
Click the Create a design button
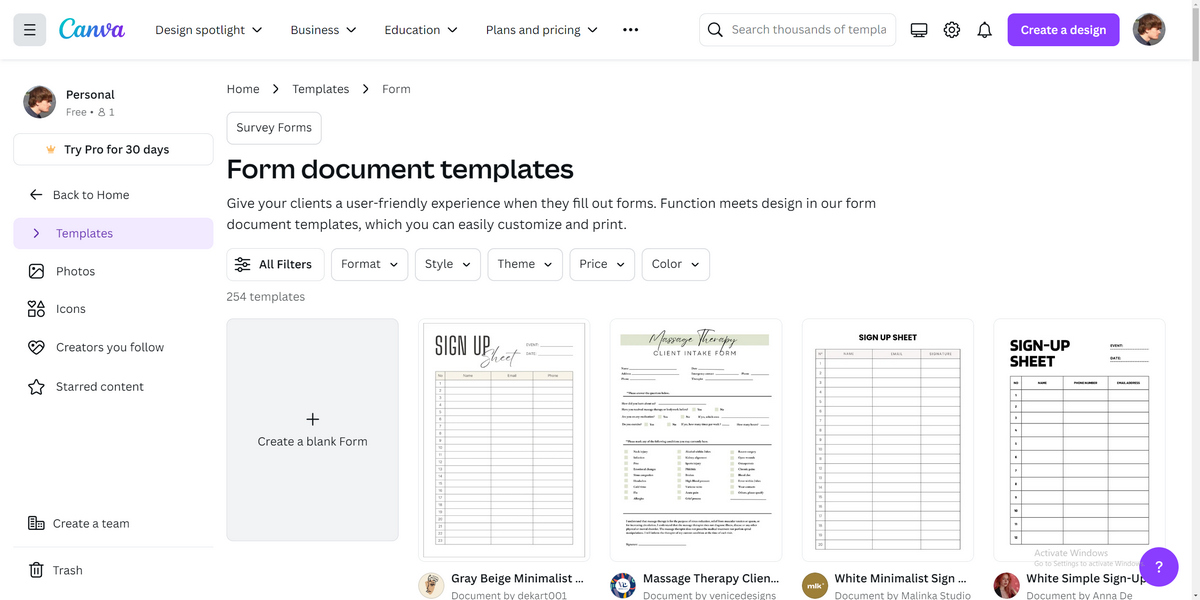tap(1063, 30)
